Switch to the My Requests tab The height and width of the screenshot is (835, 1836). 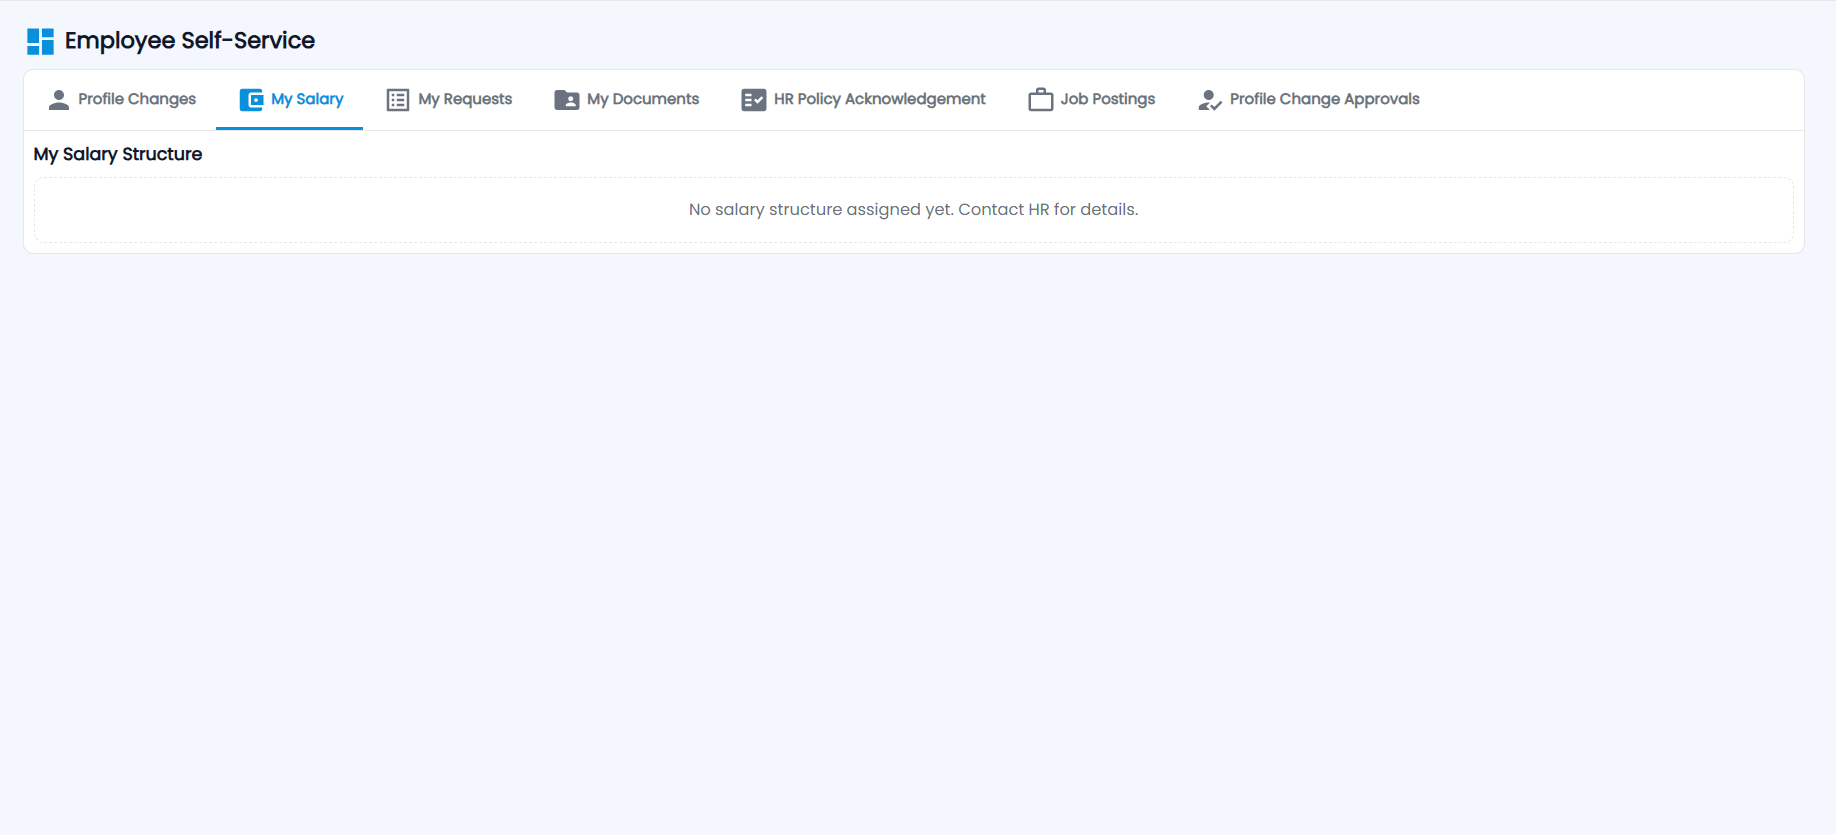tap(449, 100)
